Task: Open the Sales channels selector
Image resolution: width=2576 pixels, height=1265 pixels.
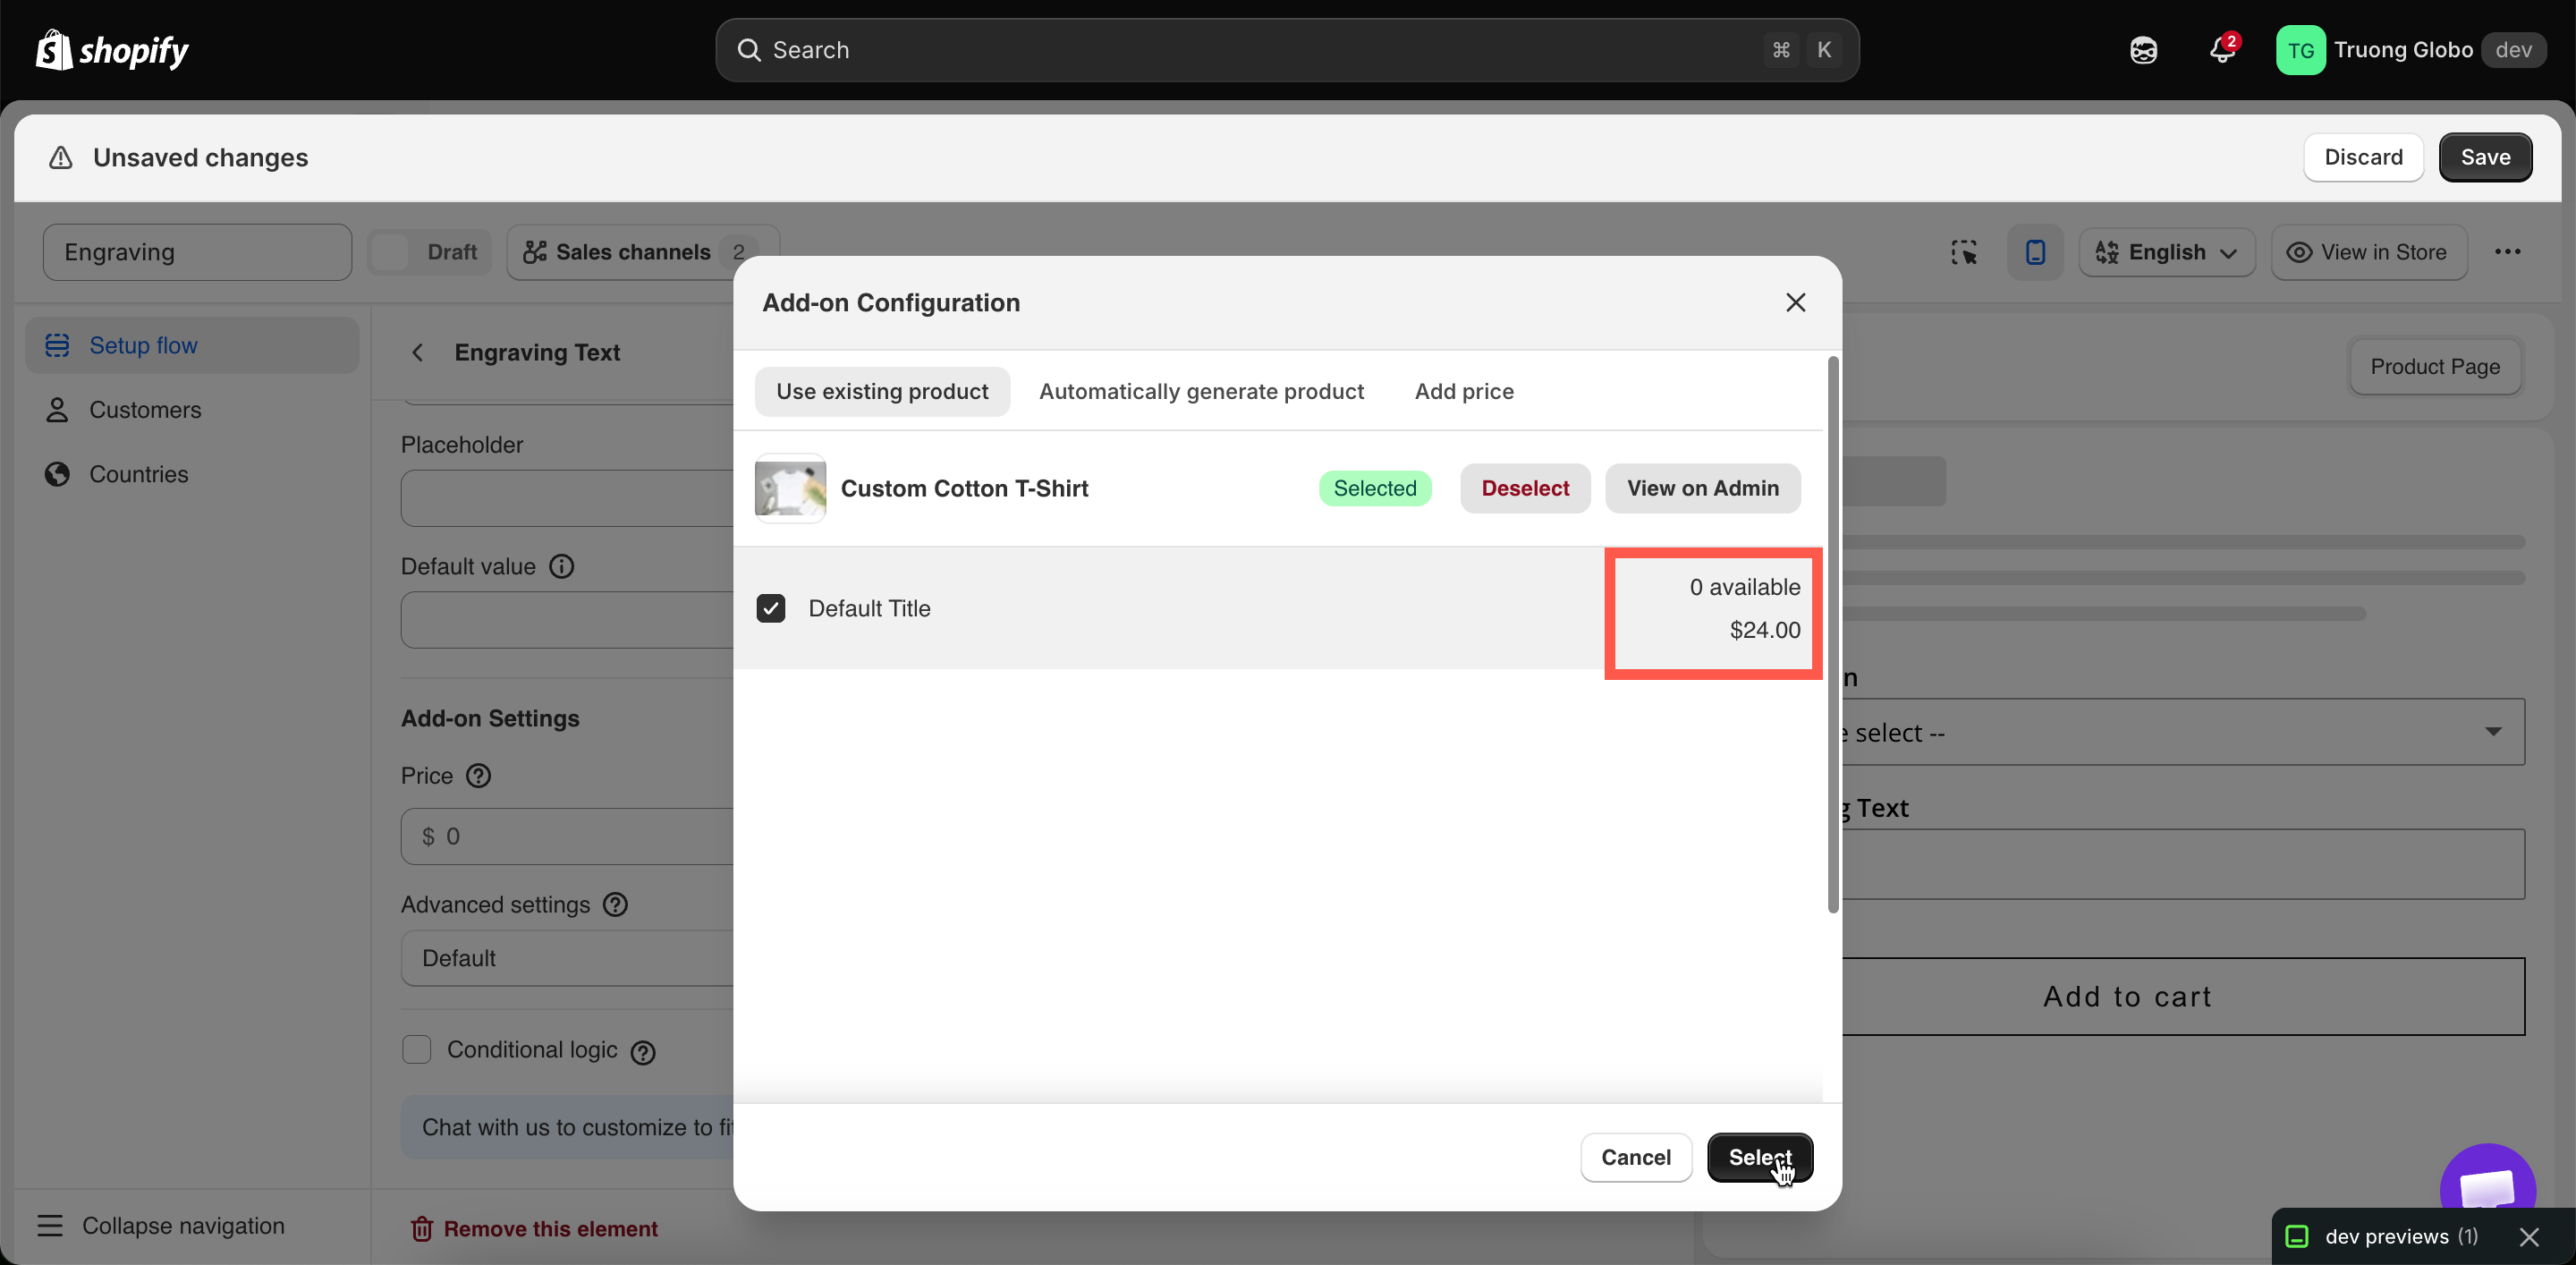Action: pyautogui.click(x=641, y=252)
